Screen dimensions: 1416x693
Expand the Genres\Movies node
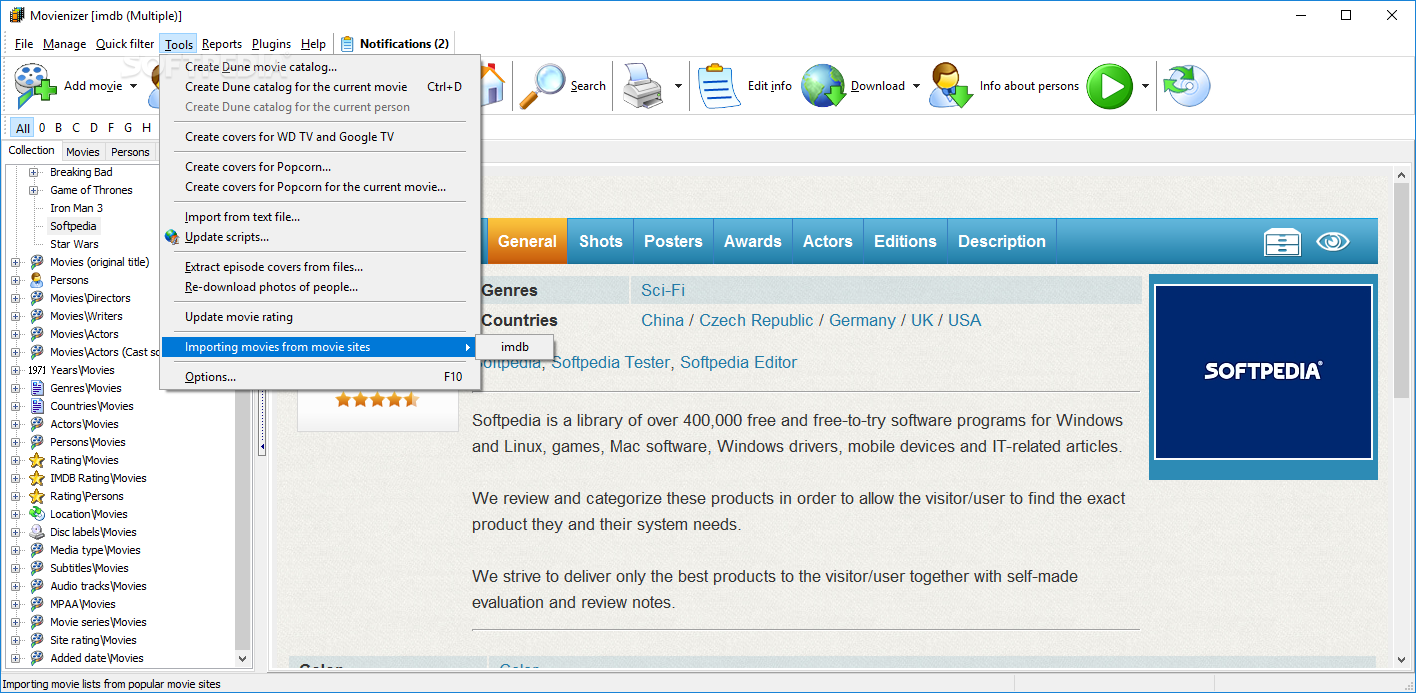coord(15,388)
